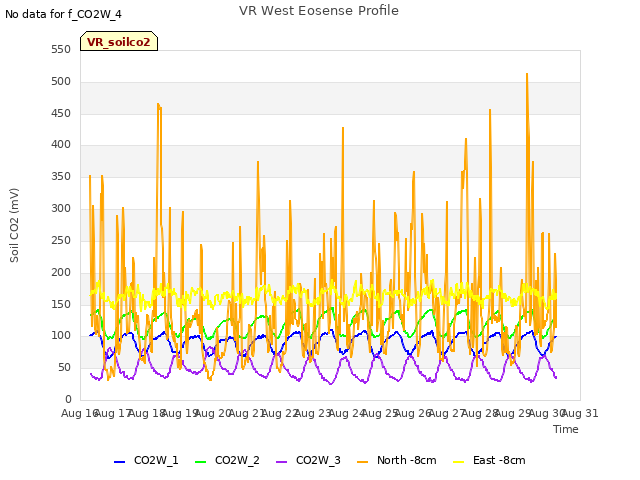The height and width of the screenshot is (480, 640).
Task: Click the CO2W_2 legend label
Action: click(237, 460)
